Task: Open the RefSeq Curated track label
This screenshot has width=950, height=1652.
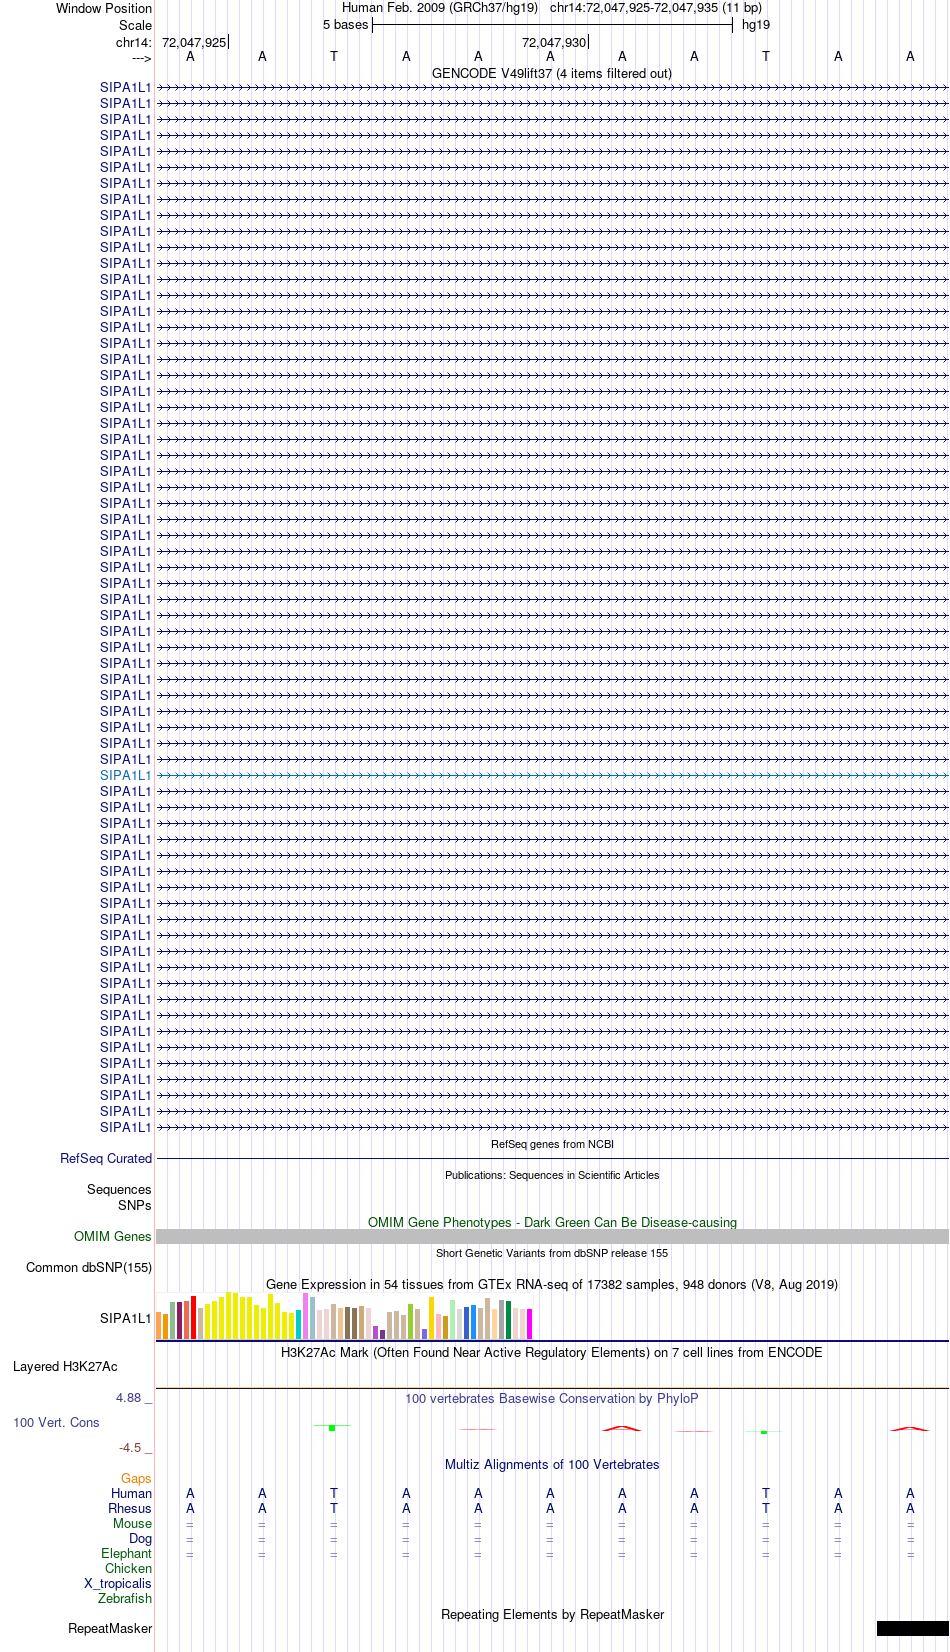Action: pyautogui.click(x=106, y=1158)
